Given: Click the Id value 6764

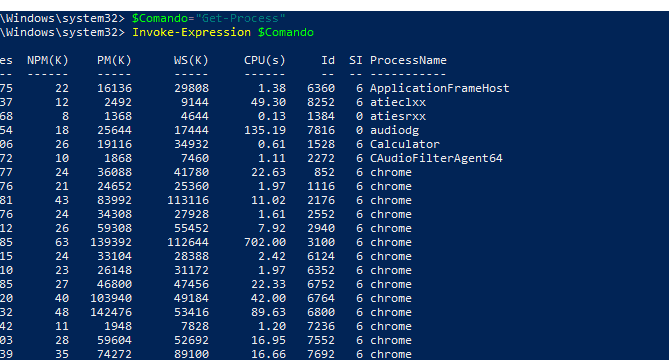Looking at the screenshot, I should (x=321, y=298).
